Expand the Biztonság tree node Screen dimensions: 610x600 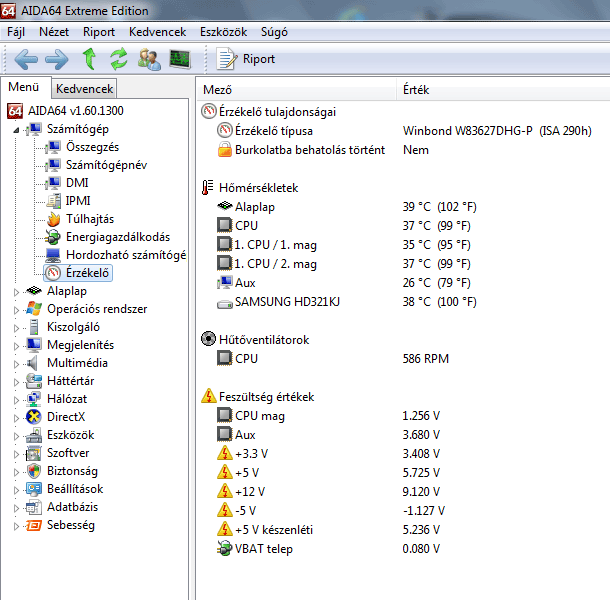[x=16, y=472]
